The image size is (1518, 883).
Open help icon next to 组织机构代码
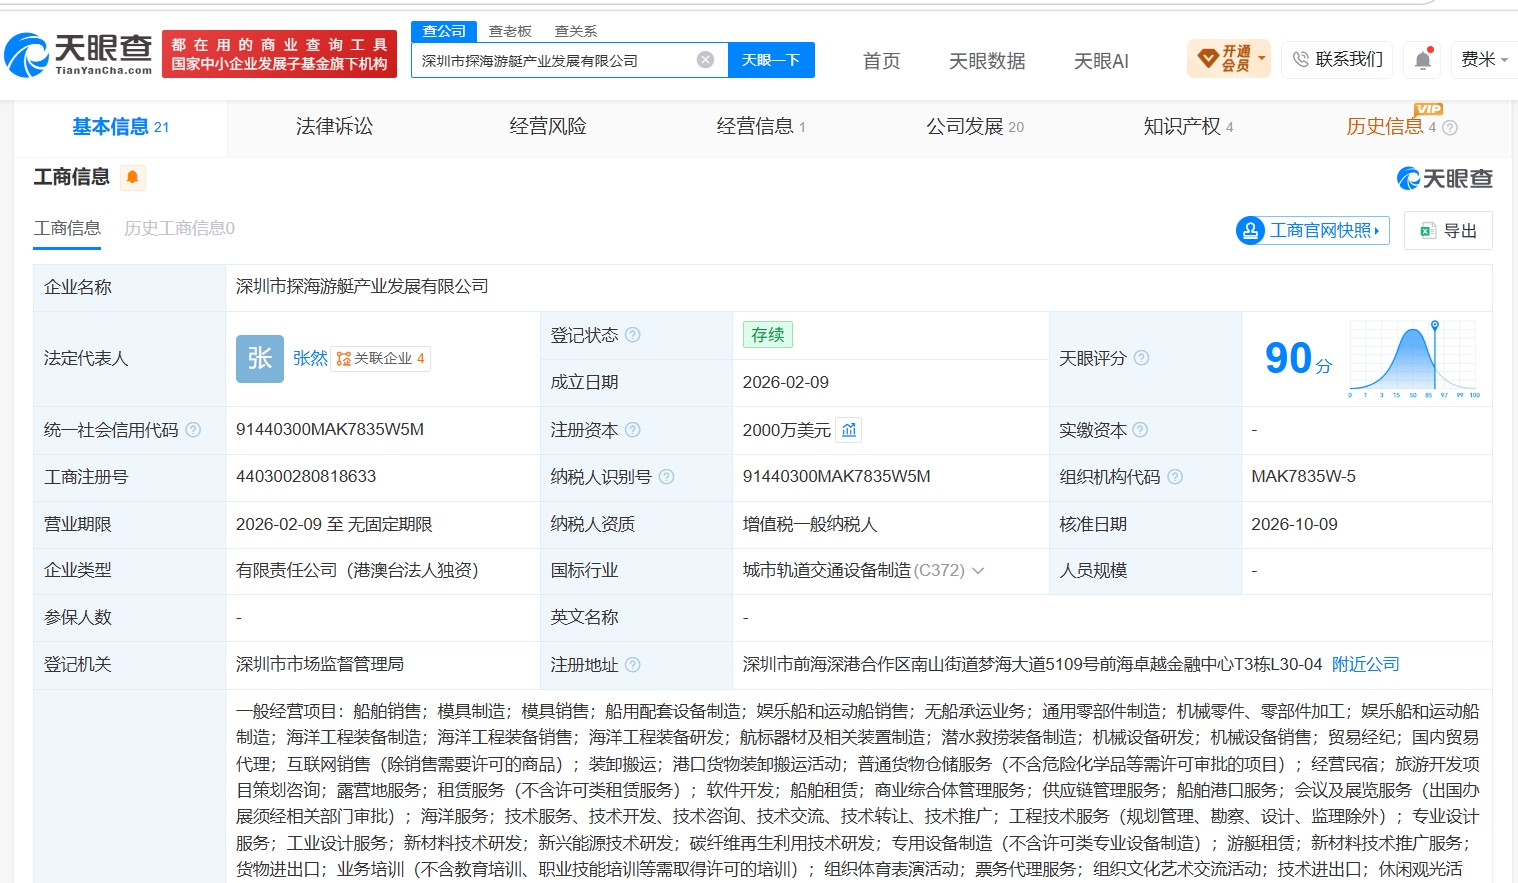click(x=1175, y=477)
